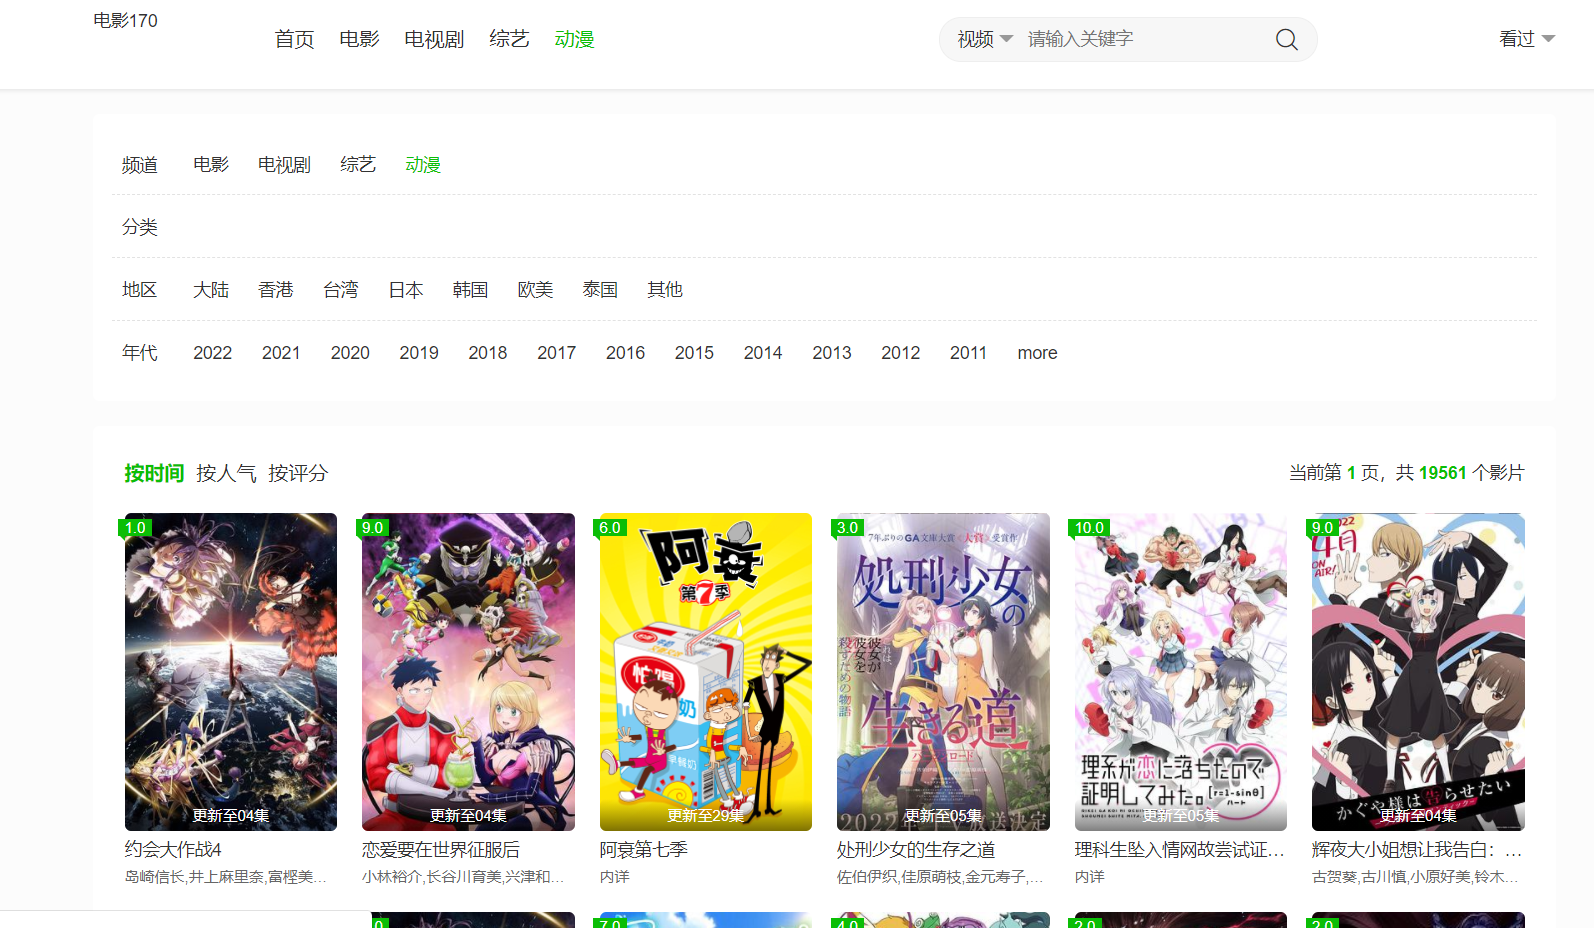The image size is (1594, 928).
Task: Click the cast text 佐伯伊织,佳原萌枝
Action: [940, 877]
